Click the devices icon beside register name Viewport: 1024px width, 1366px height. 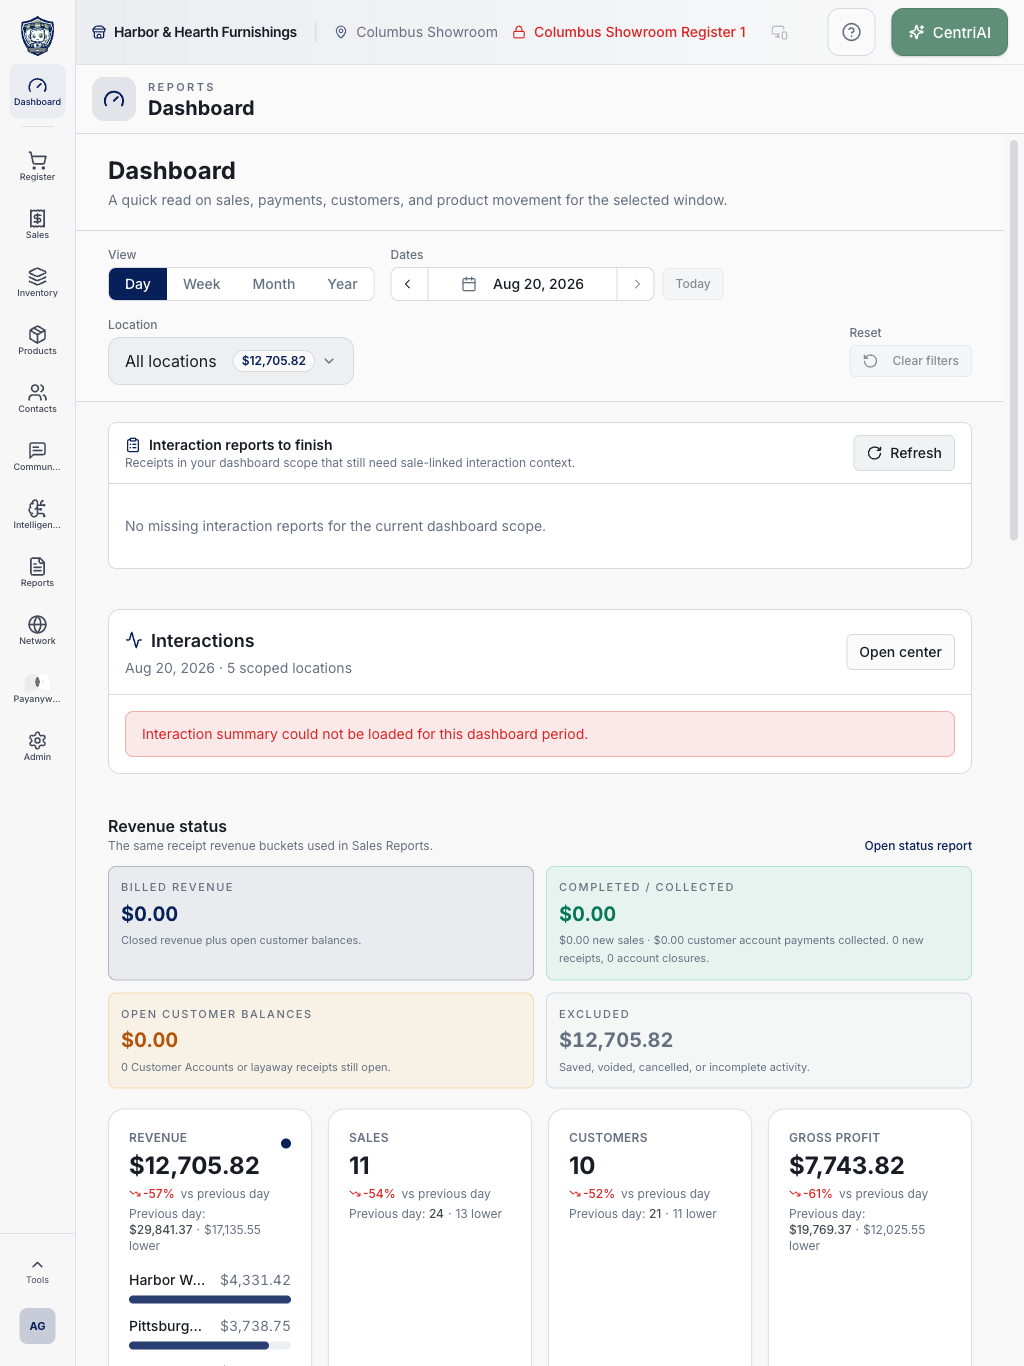coord(780,32)
